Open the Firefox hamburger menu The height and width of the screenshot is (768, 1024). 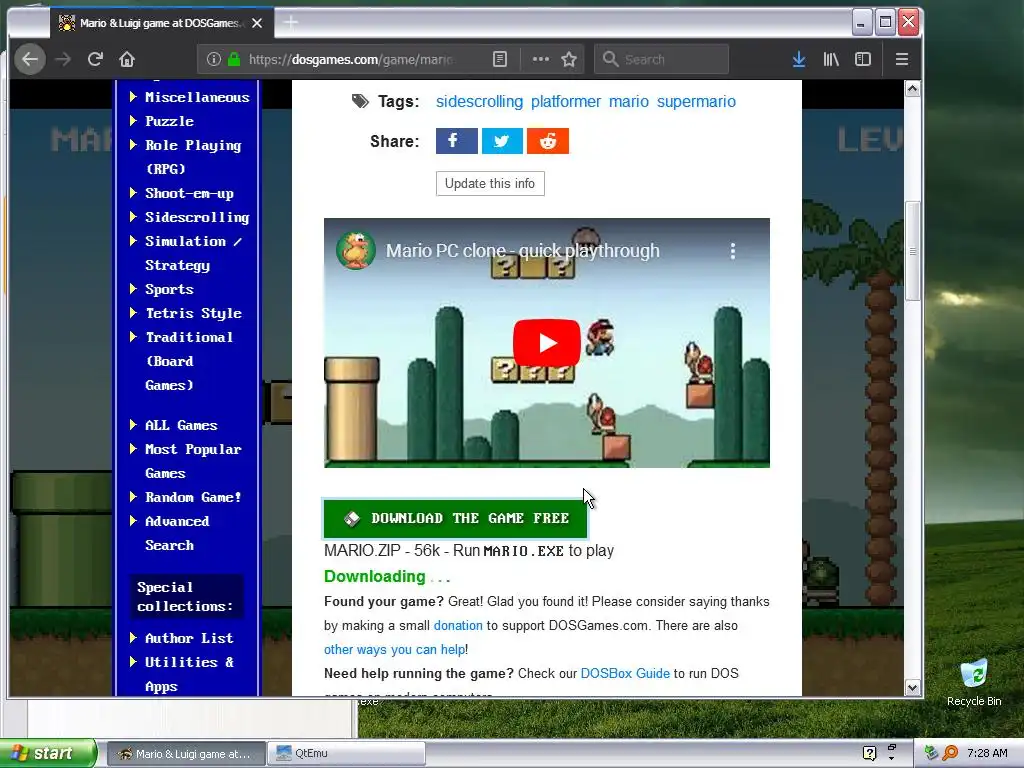[x=902, y=59]
